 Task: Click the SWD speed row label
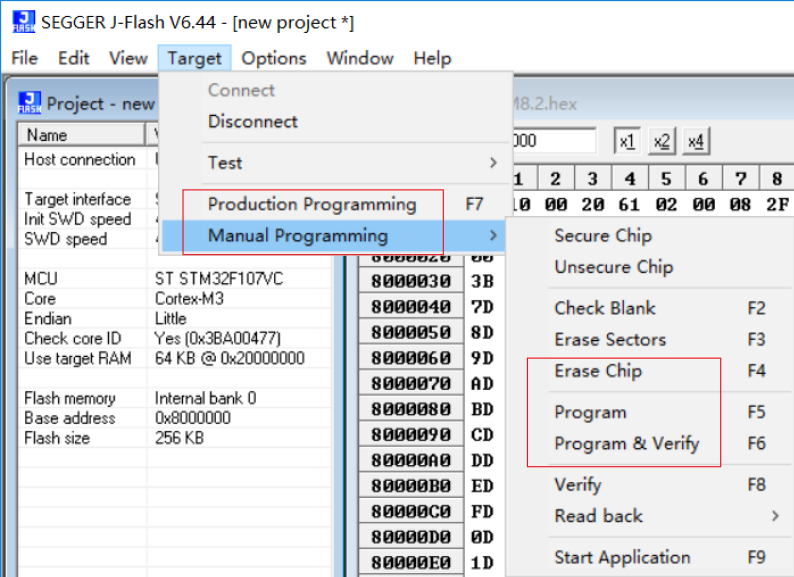(65, 239)
